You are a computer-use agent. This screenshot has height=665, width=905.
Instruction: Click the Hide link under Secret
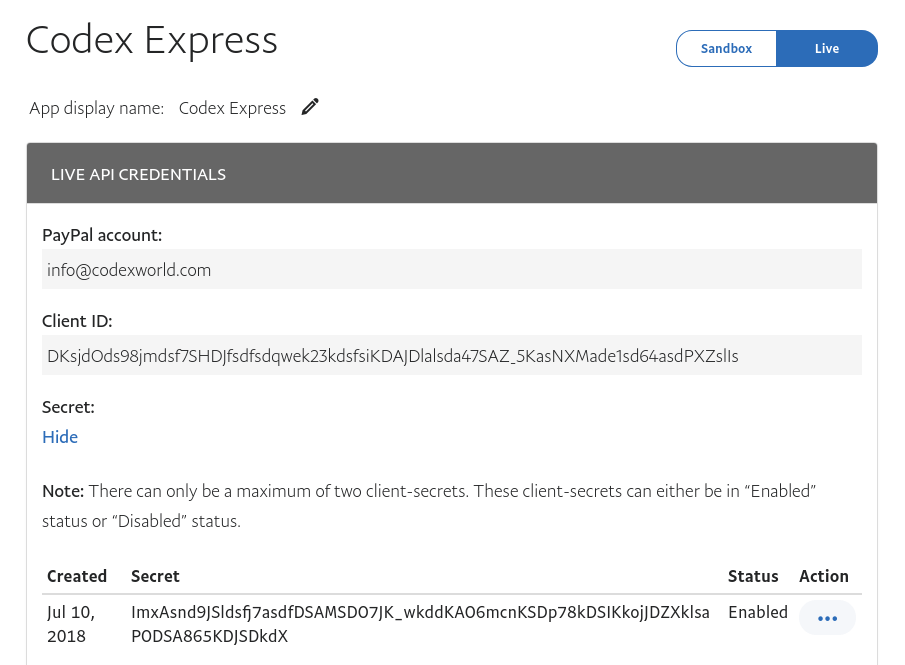[60, 437]
